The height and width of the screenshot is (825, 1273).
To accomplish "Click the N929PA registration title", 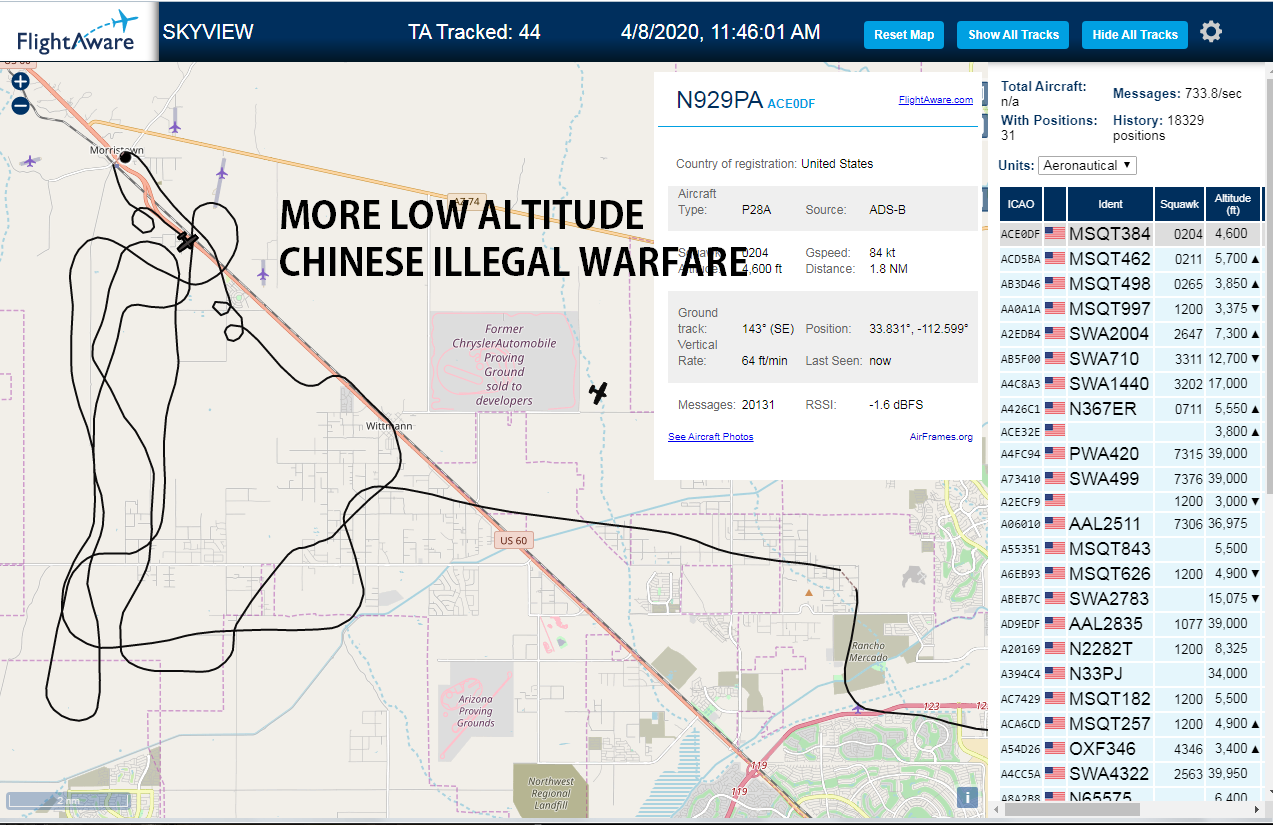I will point(719,100).
